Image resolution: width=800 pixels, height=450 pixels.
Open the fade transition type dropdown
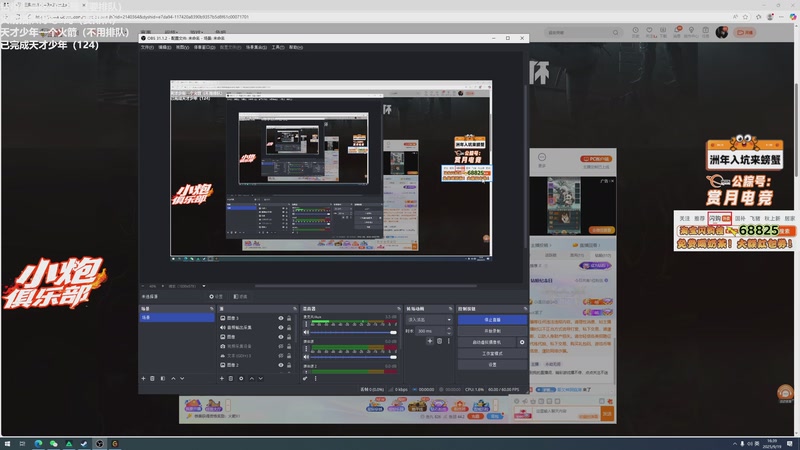click(x=429, y=319)
